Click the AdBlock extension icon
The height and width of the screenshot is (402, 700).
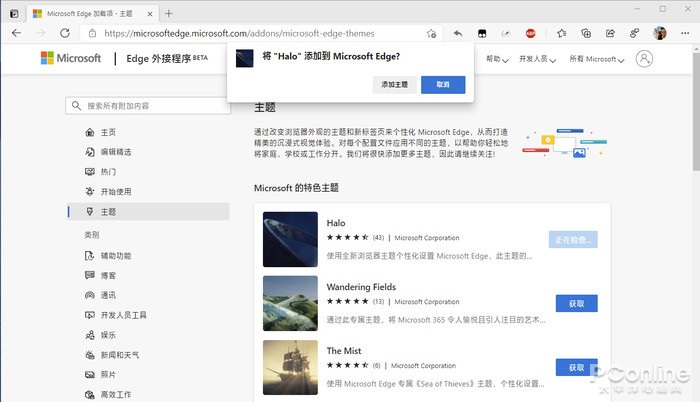click(531, 33)
